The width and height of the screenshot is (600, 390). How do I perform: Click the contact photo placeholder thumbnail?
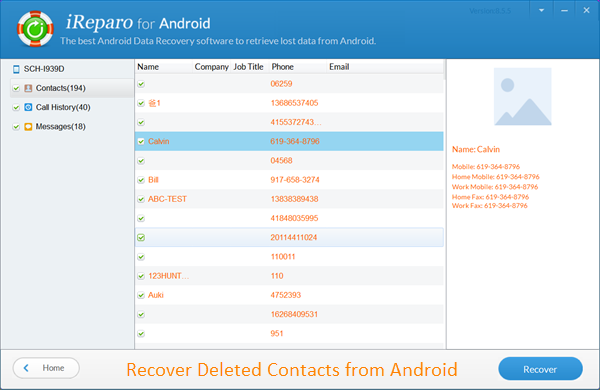[523, 96]
